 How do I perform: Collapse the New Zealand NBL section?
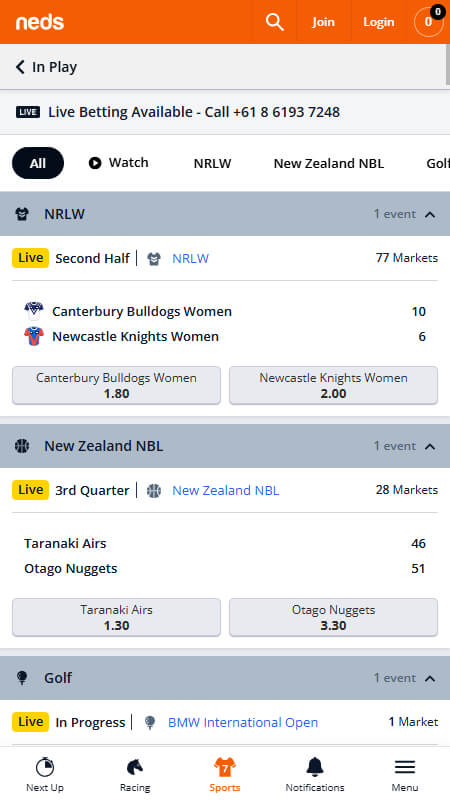[225, 446]
